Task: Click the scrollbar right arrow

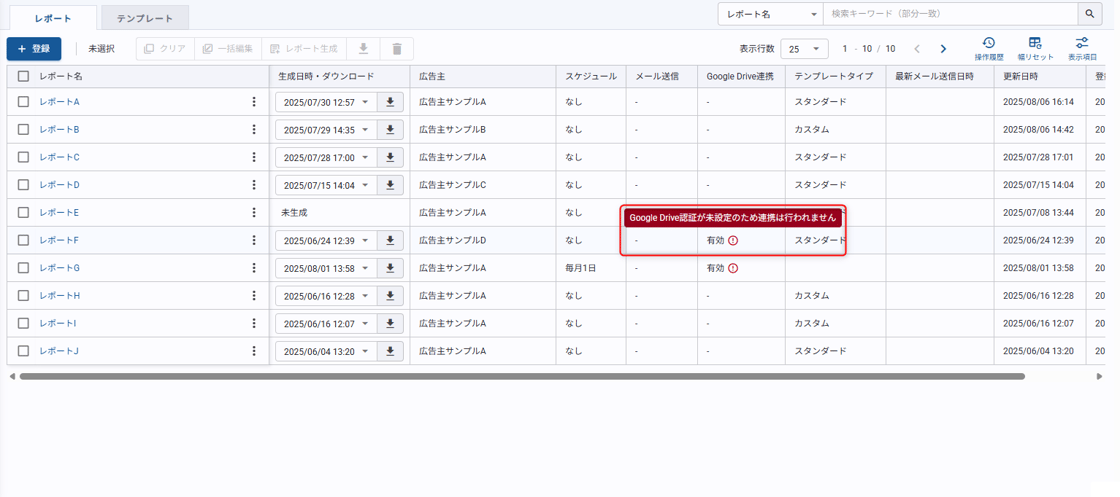Action: pos(1100,376)
